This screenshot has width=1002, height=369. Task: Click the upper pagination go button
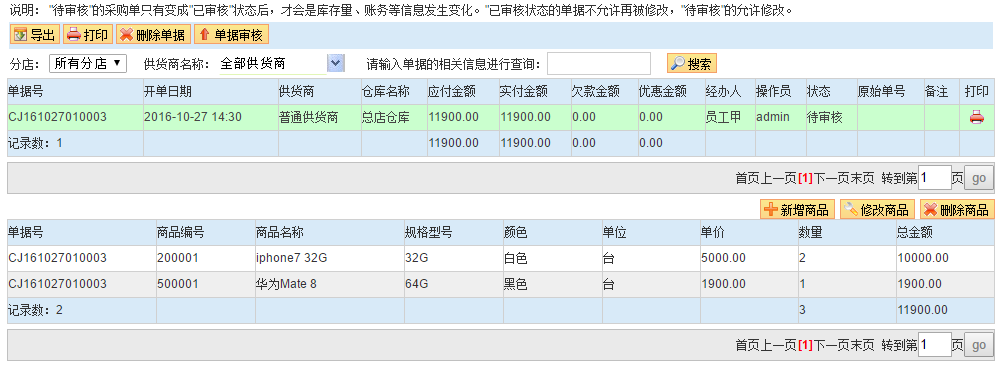click(x=979, y=178)
